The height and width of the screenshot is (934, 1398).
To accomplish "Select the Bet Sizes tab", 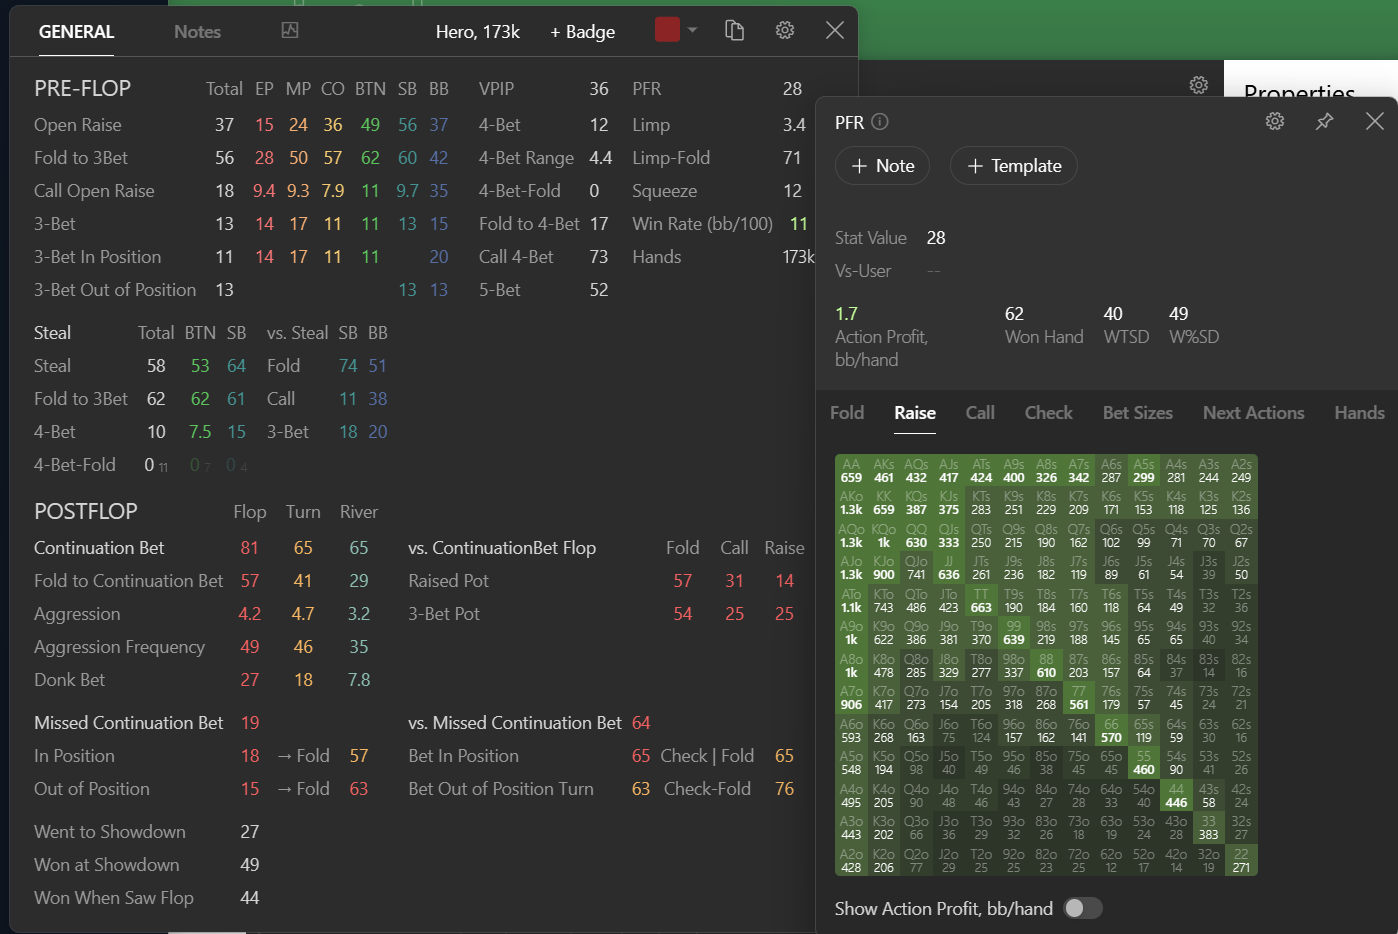I will pyautogui.click(x=1137, y=413).
